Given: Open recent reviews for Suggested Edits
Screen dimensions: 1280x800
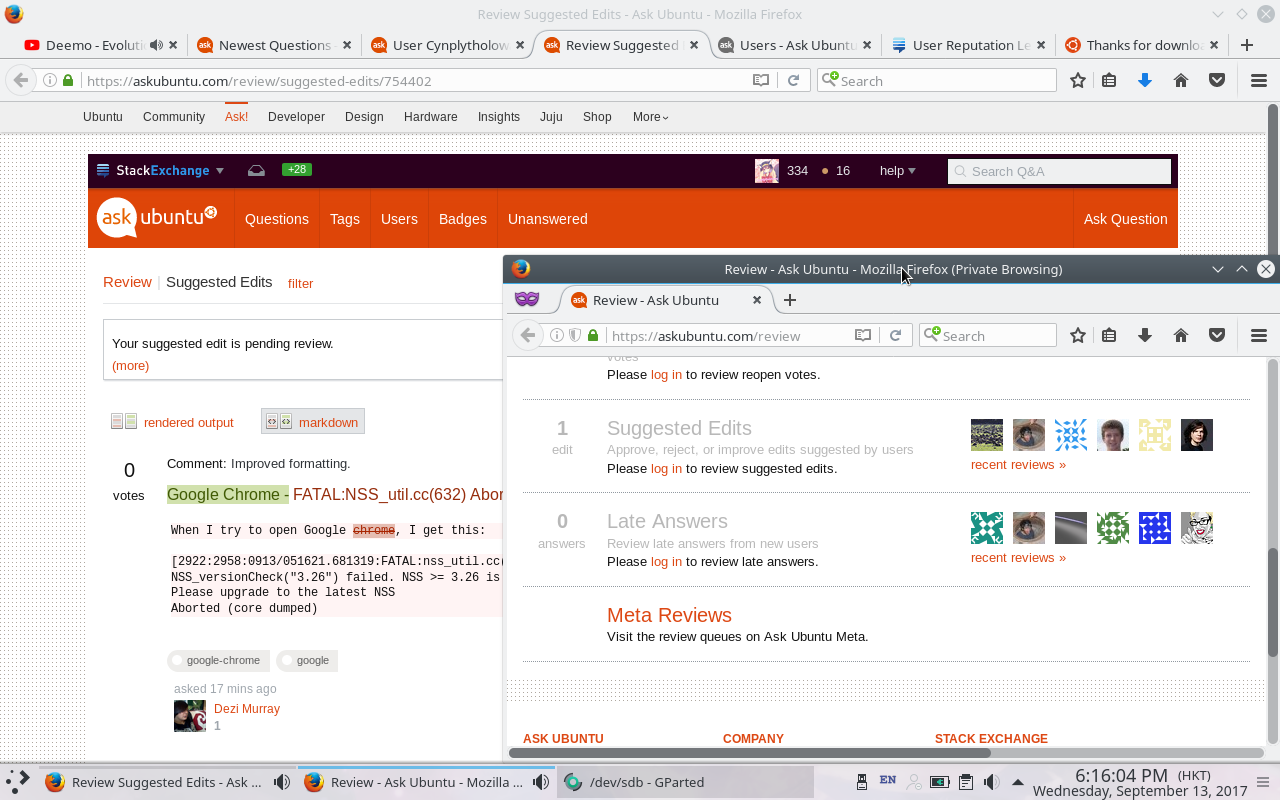Looking at the screenshot, I should pyautogui.click(x=1018, y=464).
